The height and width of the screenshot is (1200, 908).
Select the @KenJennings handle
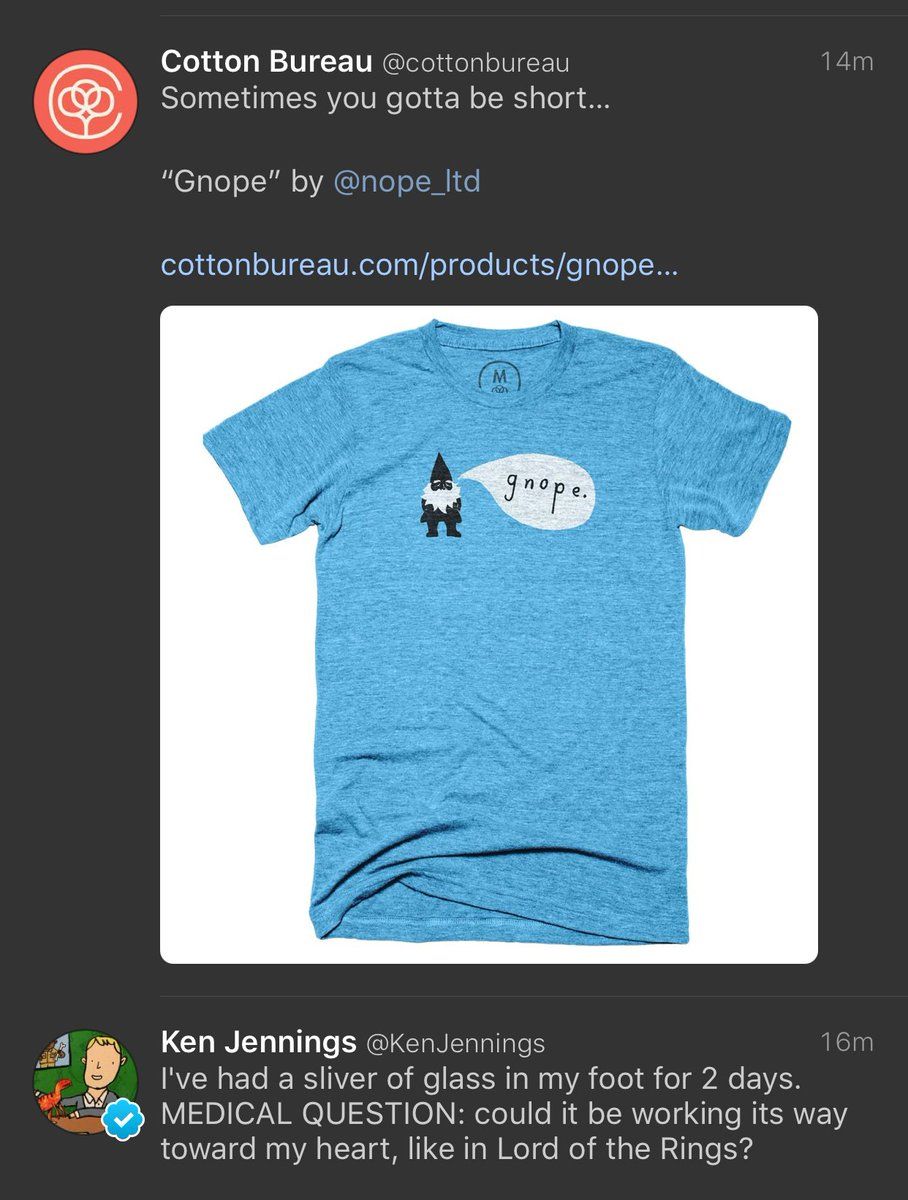455,1044
